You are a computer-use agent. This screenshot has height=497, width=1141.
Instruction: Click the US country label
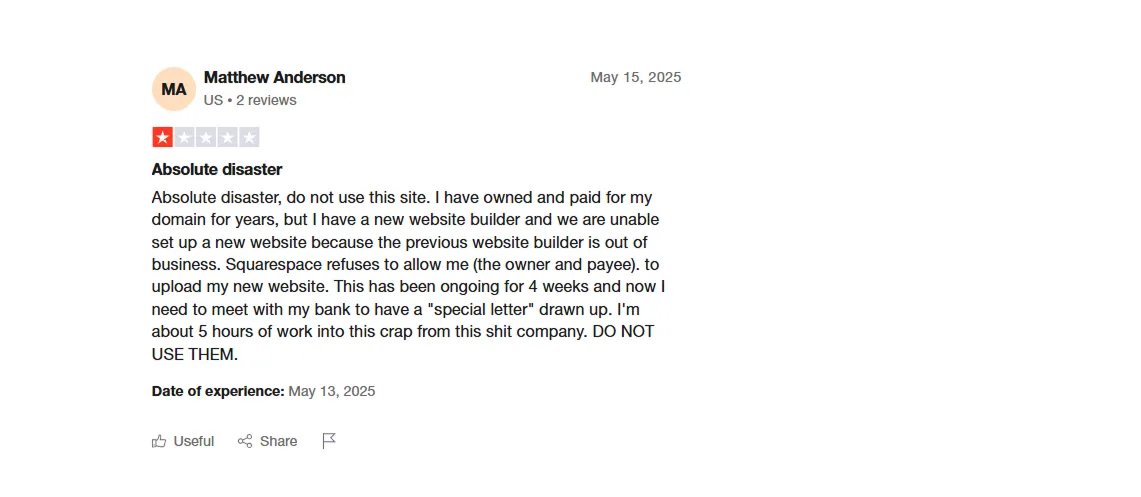tap(213, 100)
